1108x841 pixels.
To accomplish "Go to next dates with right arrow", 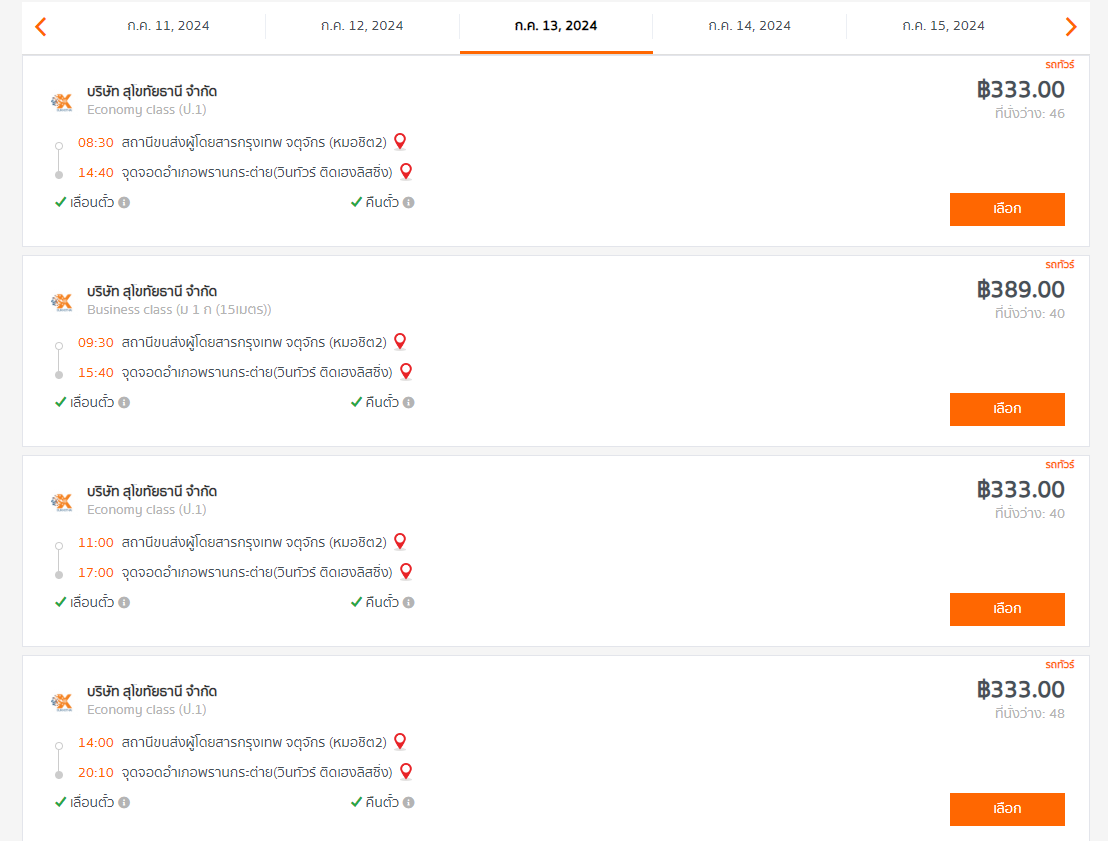I will [x=1071, y=27].
